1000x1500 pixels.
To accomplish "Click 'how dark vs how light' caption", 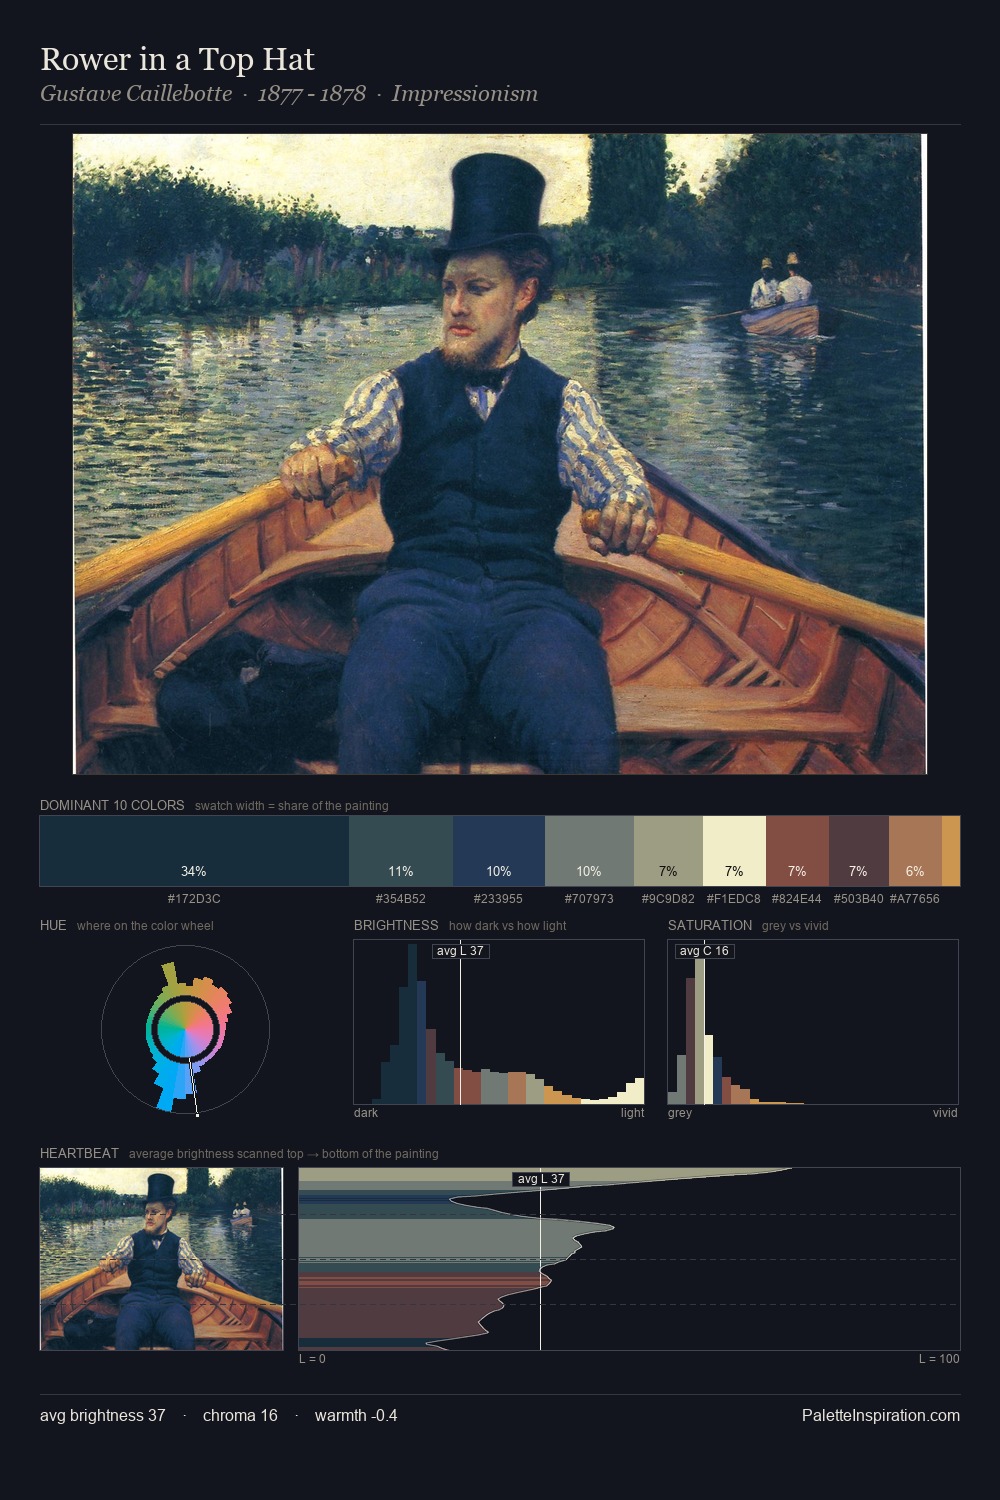I will (508, 926).
